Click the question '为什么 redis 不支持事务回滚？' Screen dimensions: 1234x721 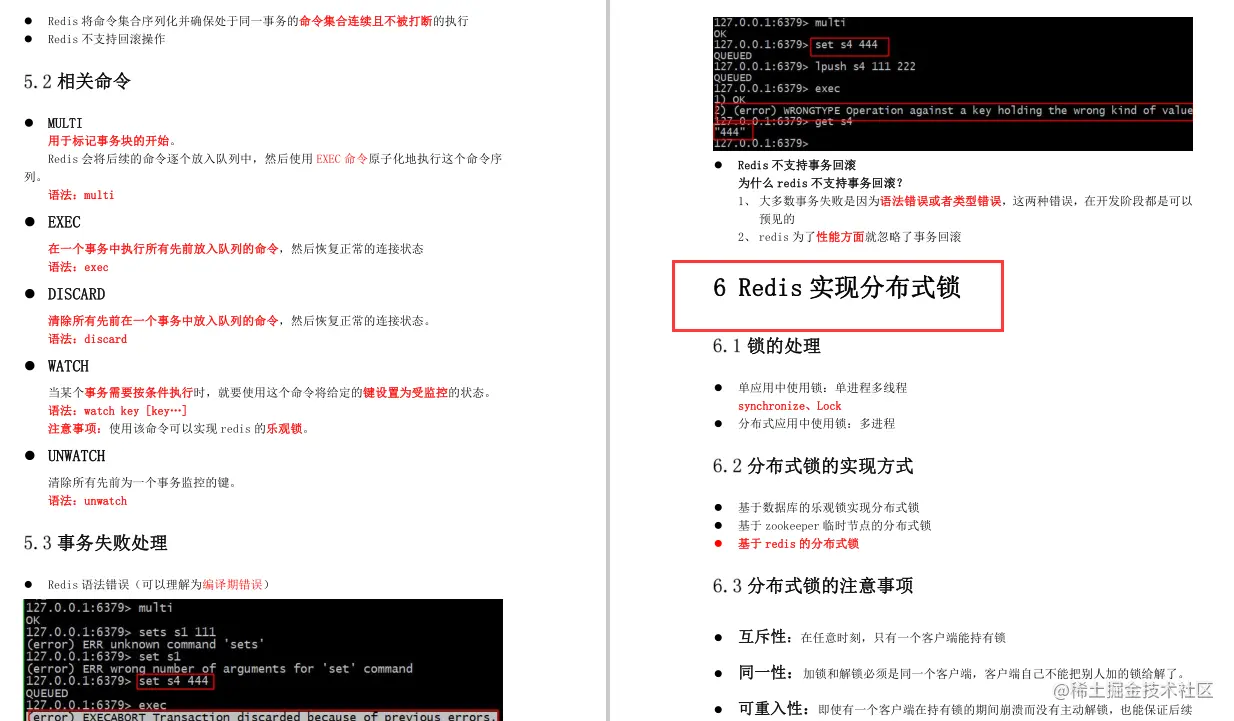pos(821,183)
